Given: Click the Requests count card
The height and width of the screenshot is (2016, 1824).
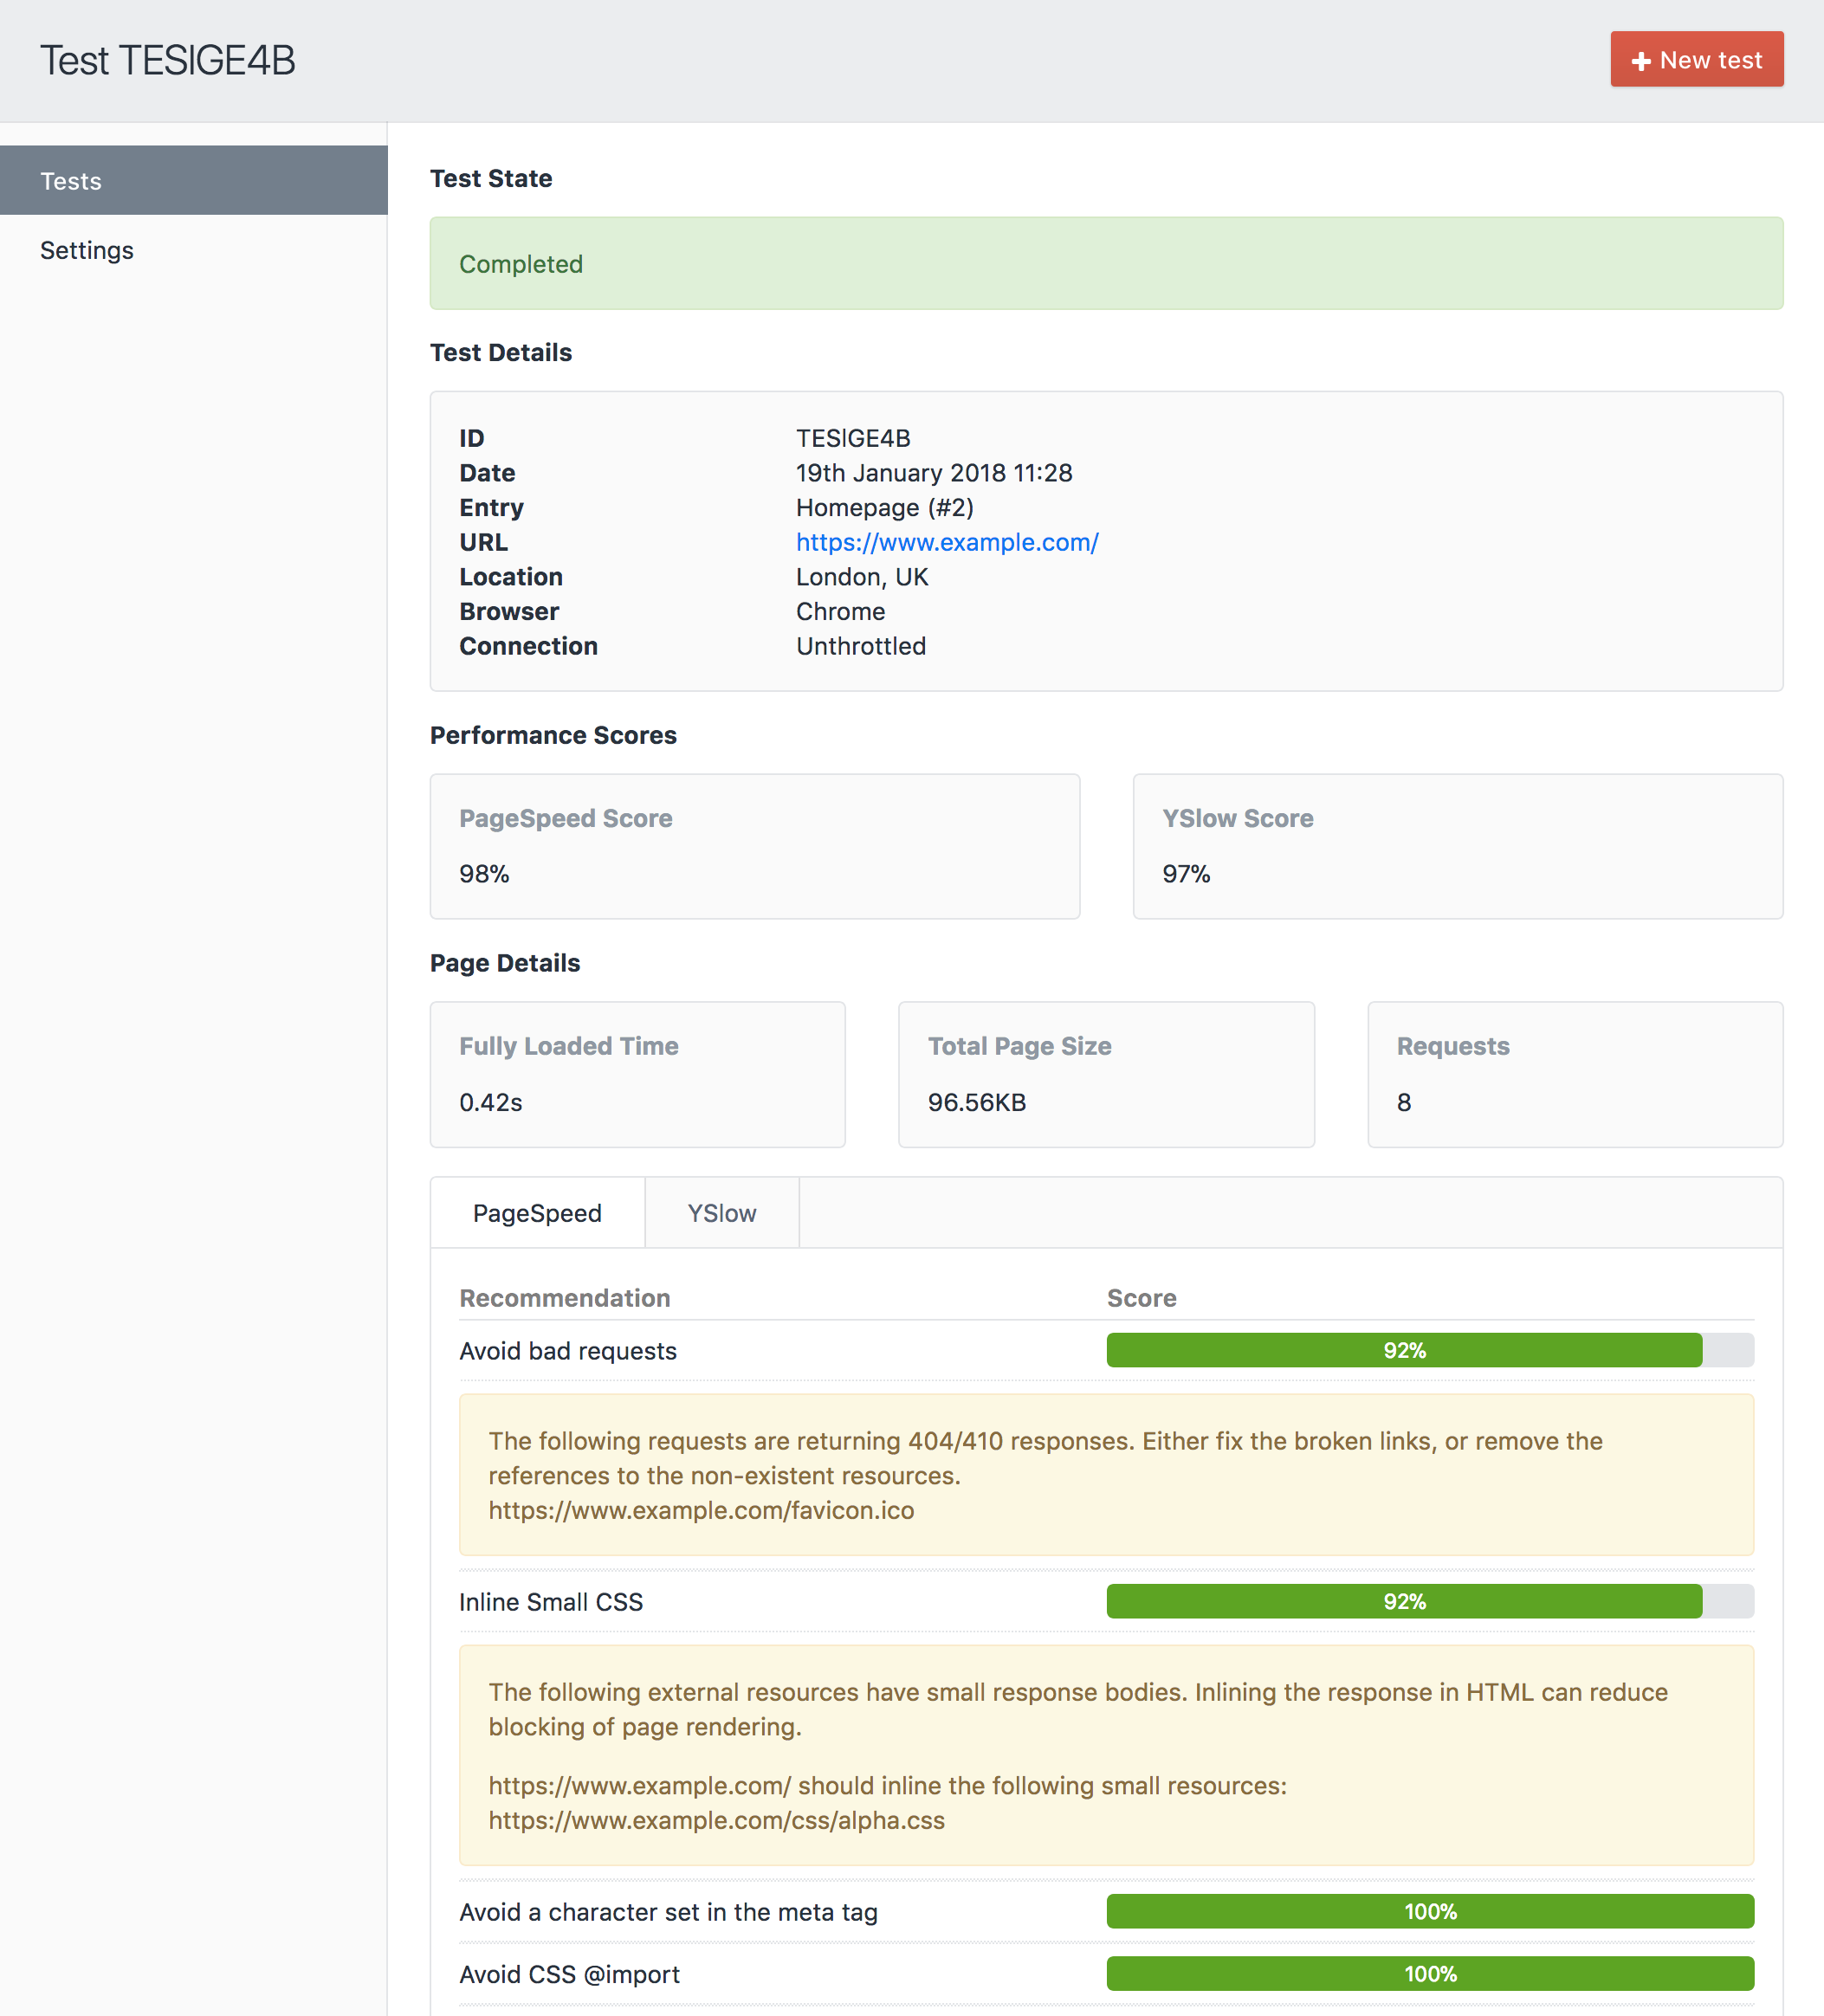Looking at the screenshot, I should pyautogui.click(x=1574, y=1074).
